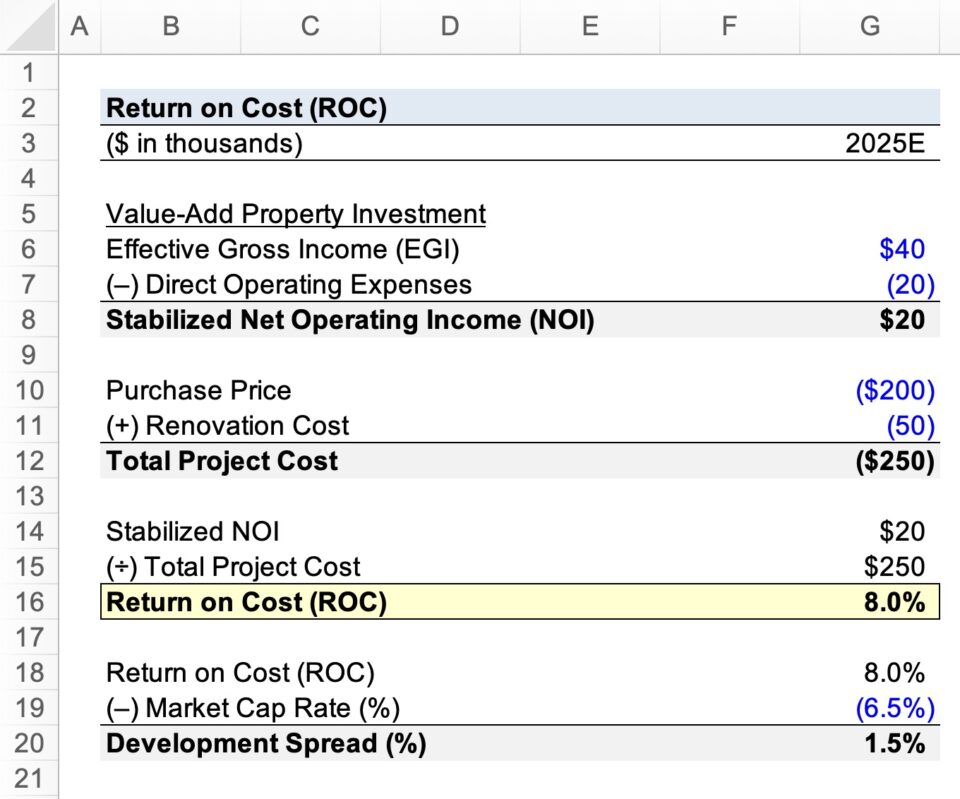Viewport: 960px width, 799px height.
Task: Click the highlighted Return on Cost (ROC) 8.0% cell
Action: pyautogui.click(x=870, y=602)
